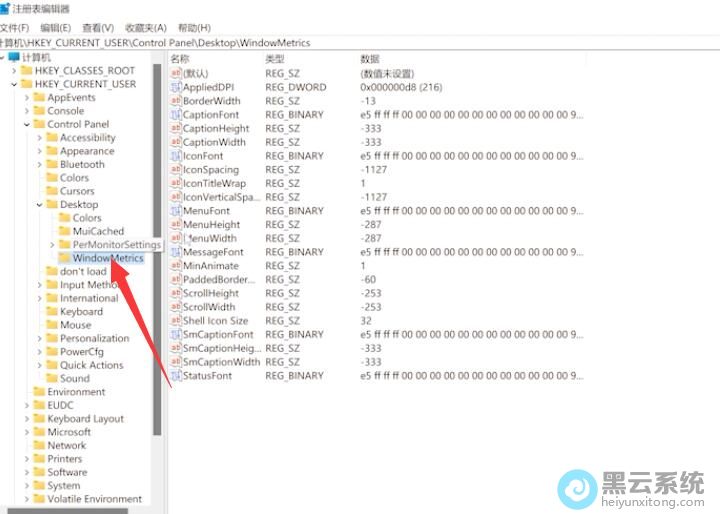Collapse the HKEY_CURRENT_USER tree node
The height and width of the screenshot is (514, 720).
tap(14, 84)
